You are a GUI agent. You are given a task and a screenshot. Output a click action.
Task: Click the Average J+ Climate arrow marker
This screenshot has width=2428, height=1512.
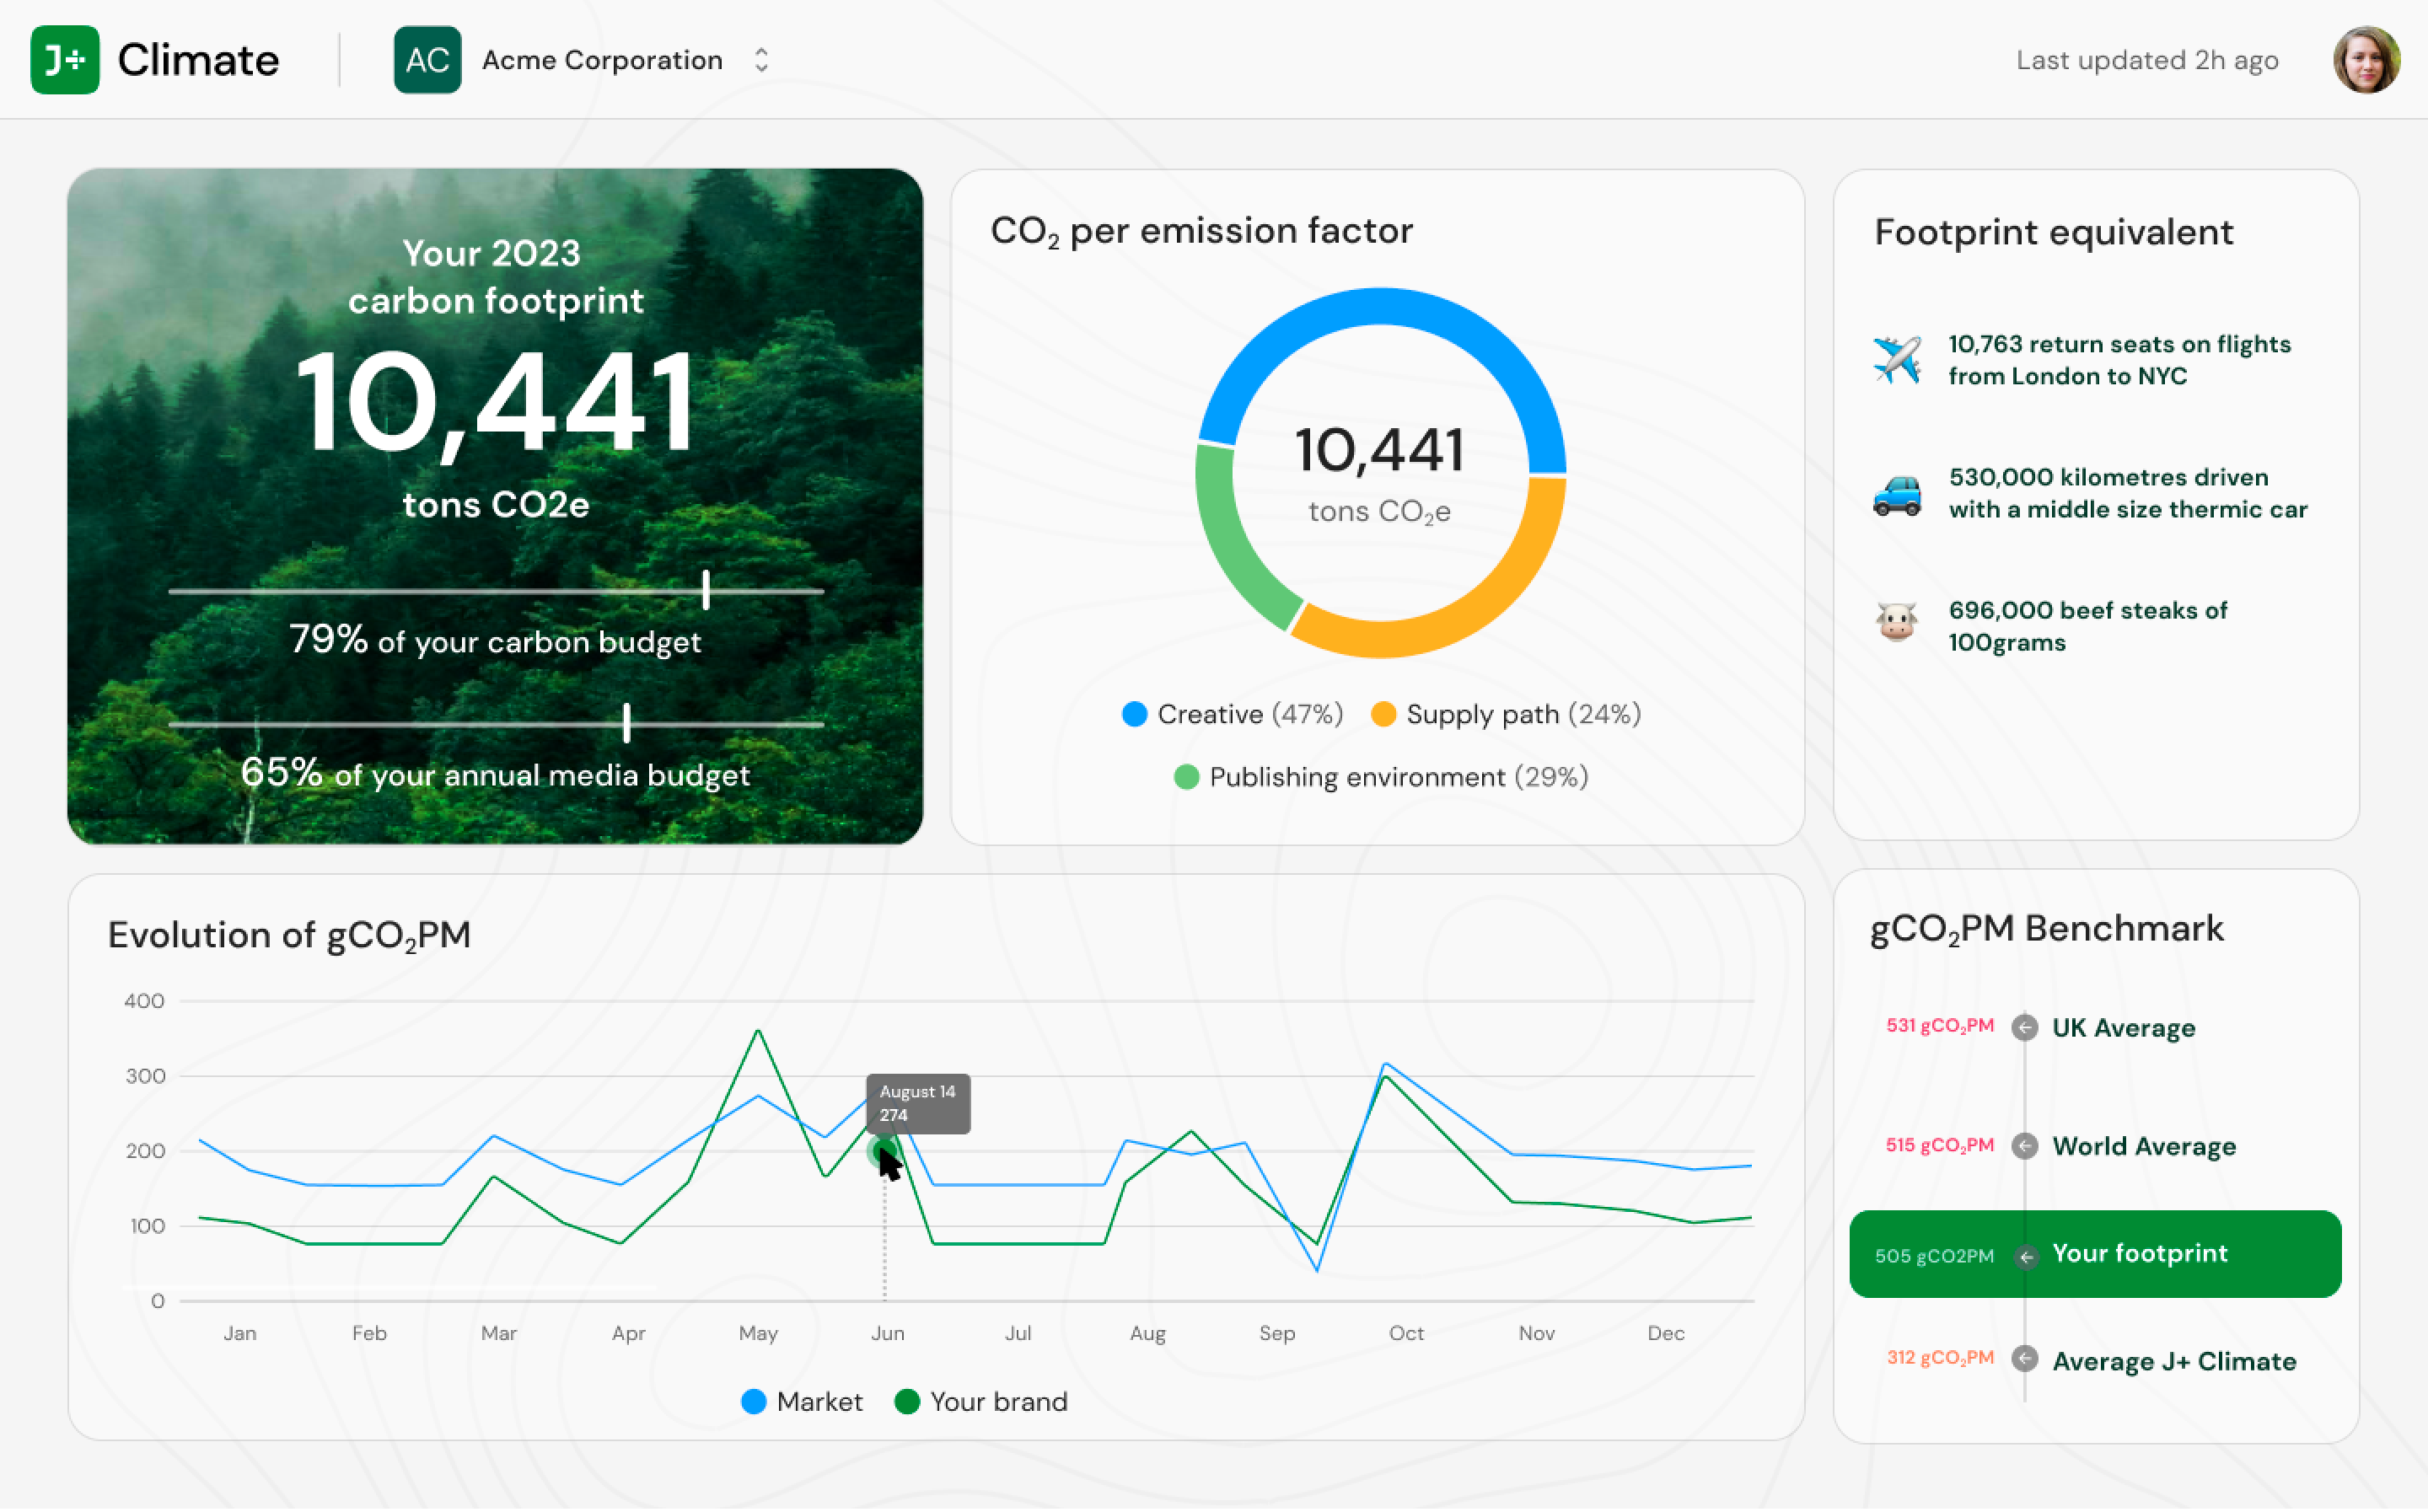click(x=2024, y=1358)
